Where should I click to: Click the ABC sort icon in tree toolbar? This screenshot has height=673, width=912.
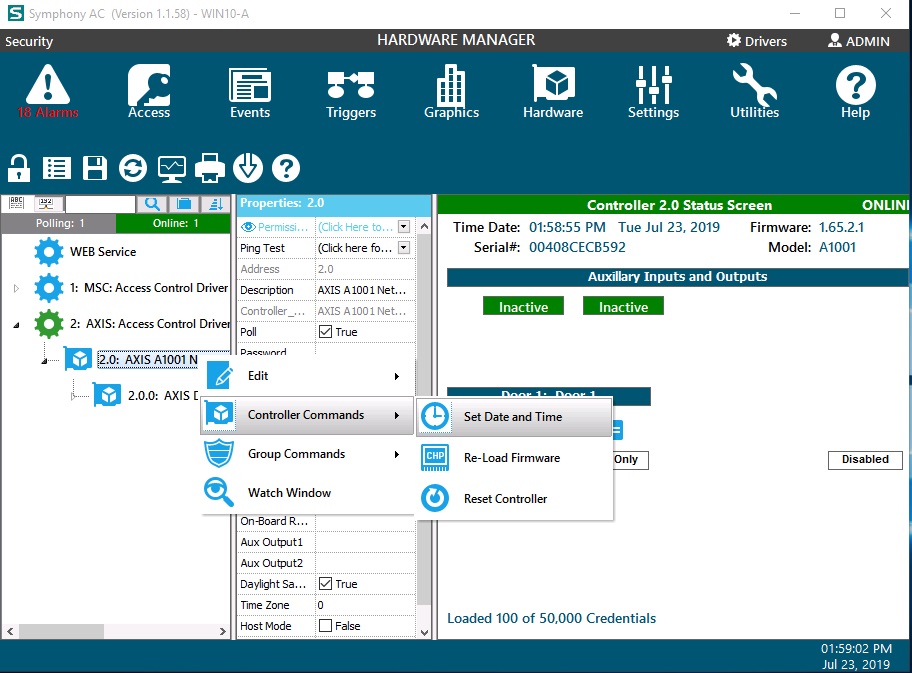(16, 204)
